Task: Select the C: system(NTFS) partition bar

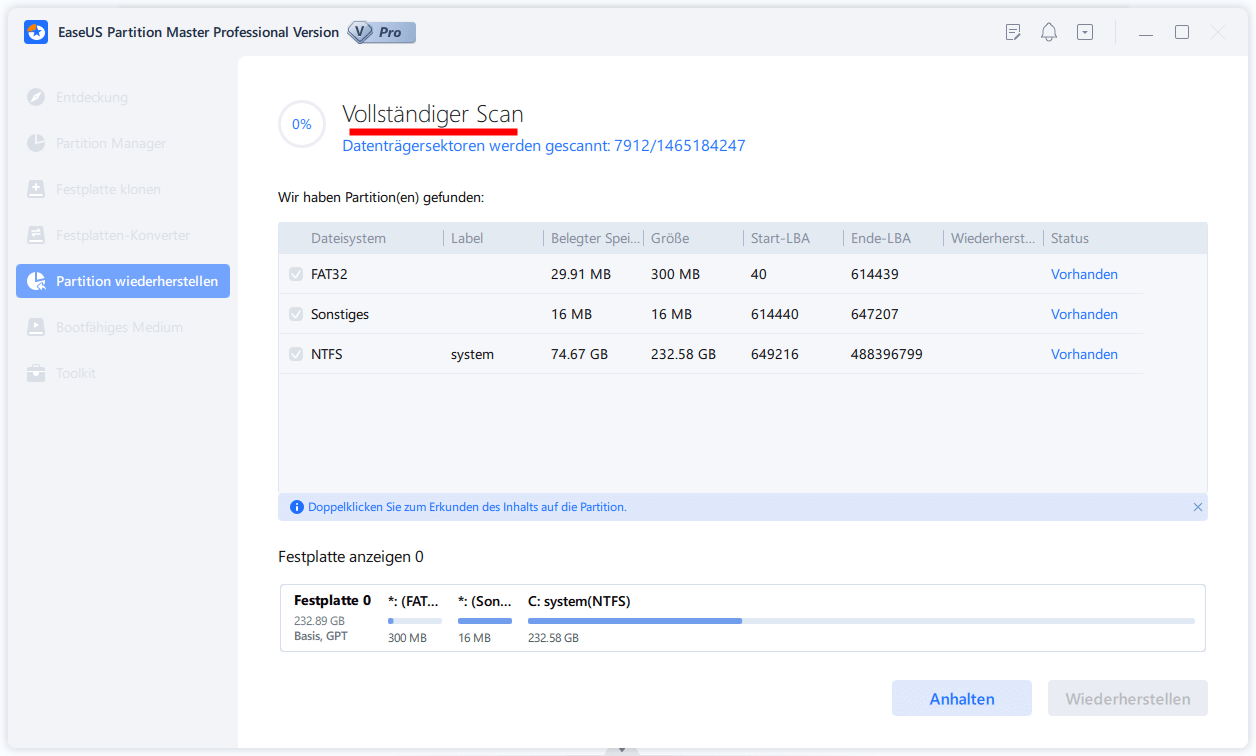Action: pos(861,620)
